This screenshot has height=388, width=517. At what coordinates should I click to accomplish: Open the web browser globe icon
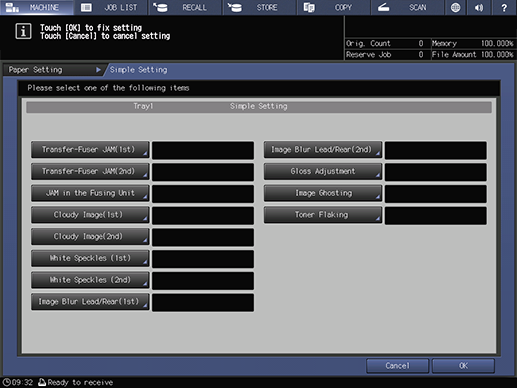click(455, 7)
